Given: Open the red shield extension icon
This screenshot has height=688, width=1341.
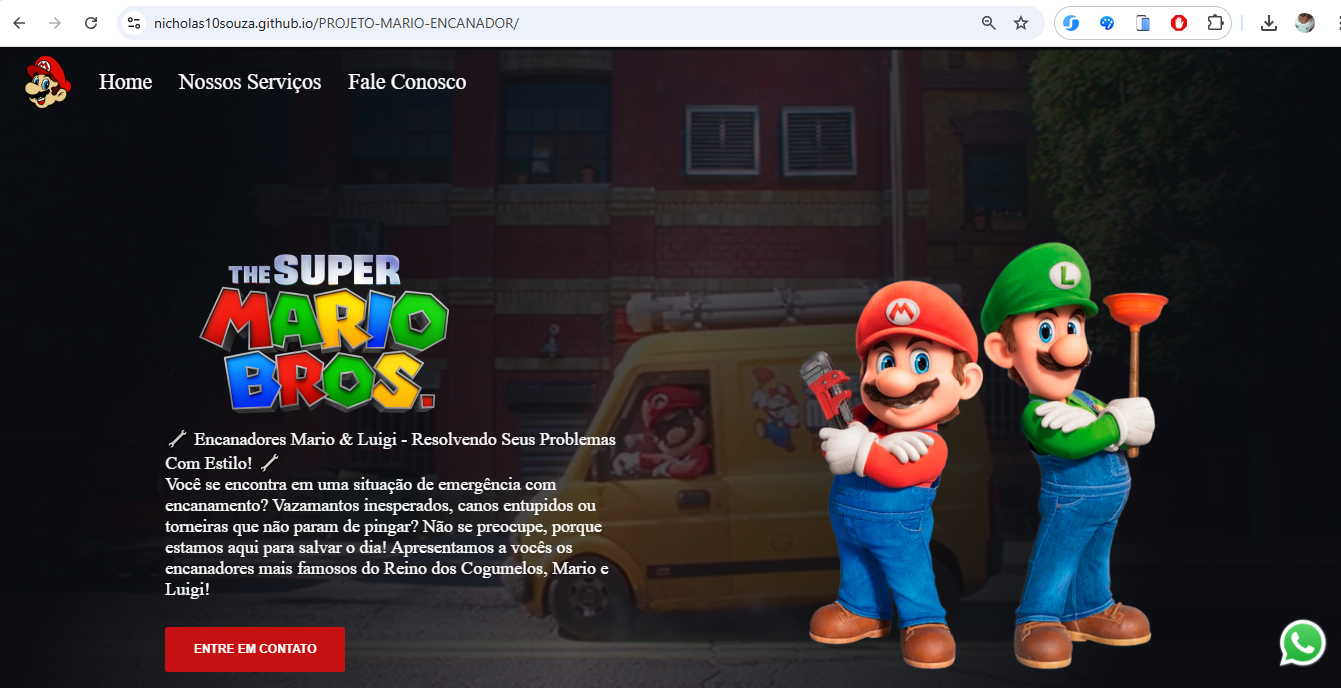Looking at the screenshot, I should click(1179, 23).
